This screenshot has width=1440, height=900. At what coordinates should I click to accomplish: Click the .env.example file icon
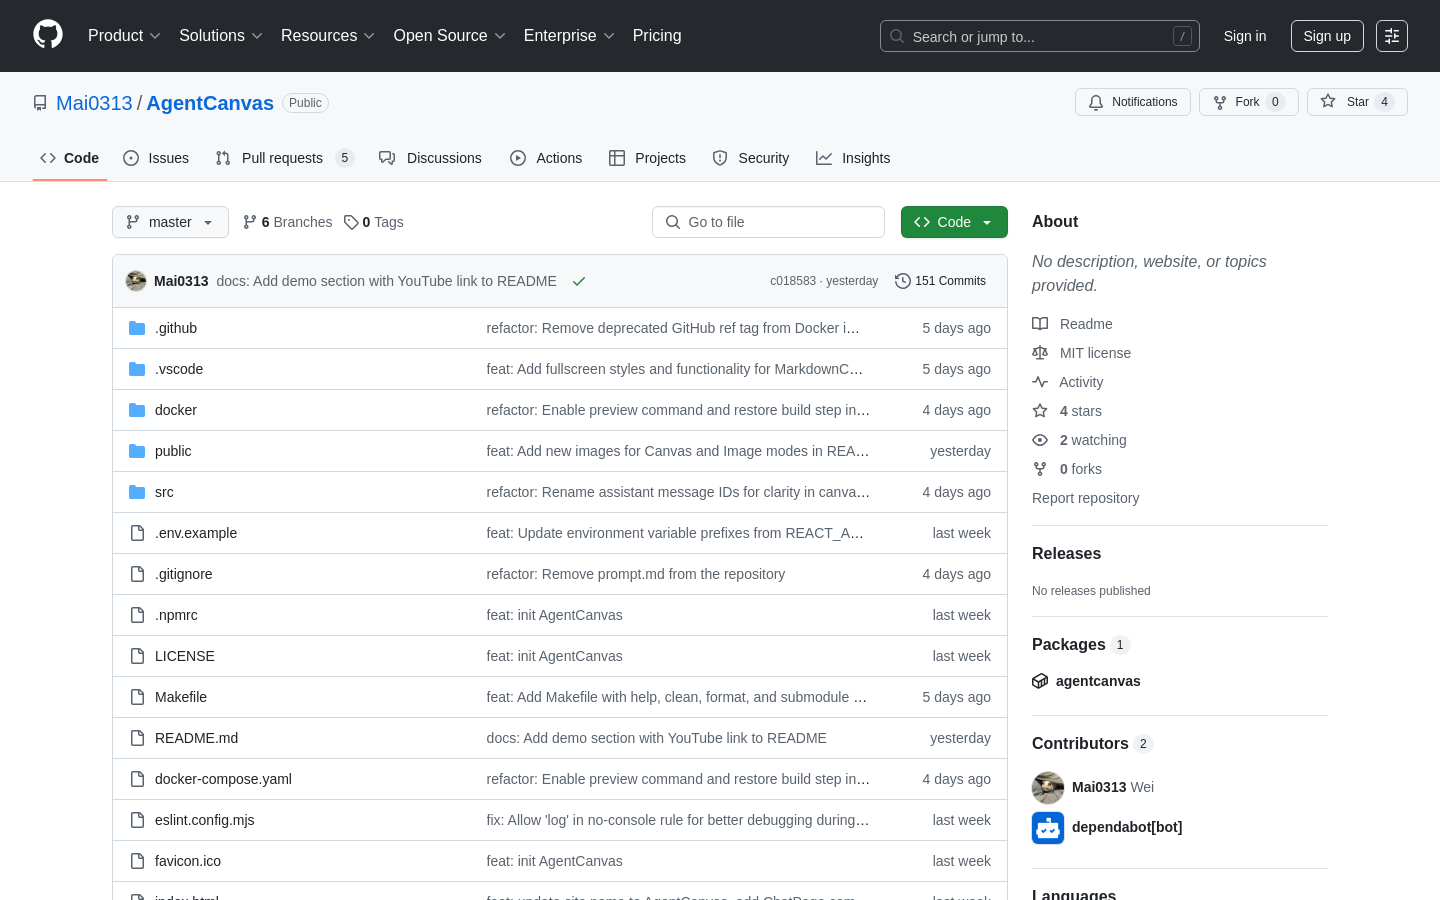point(137,533)
